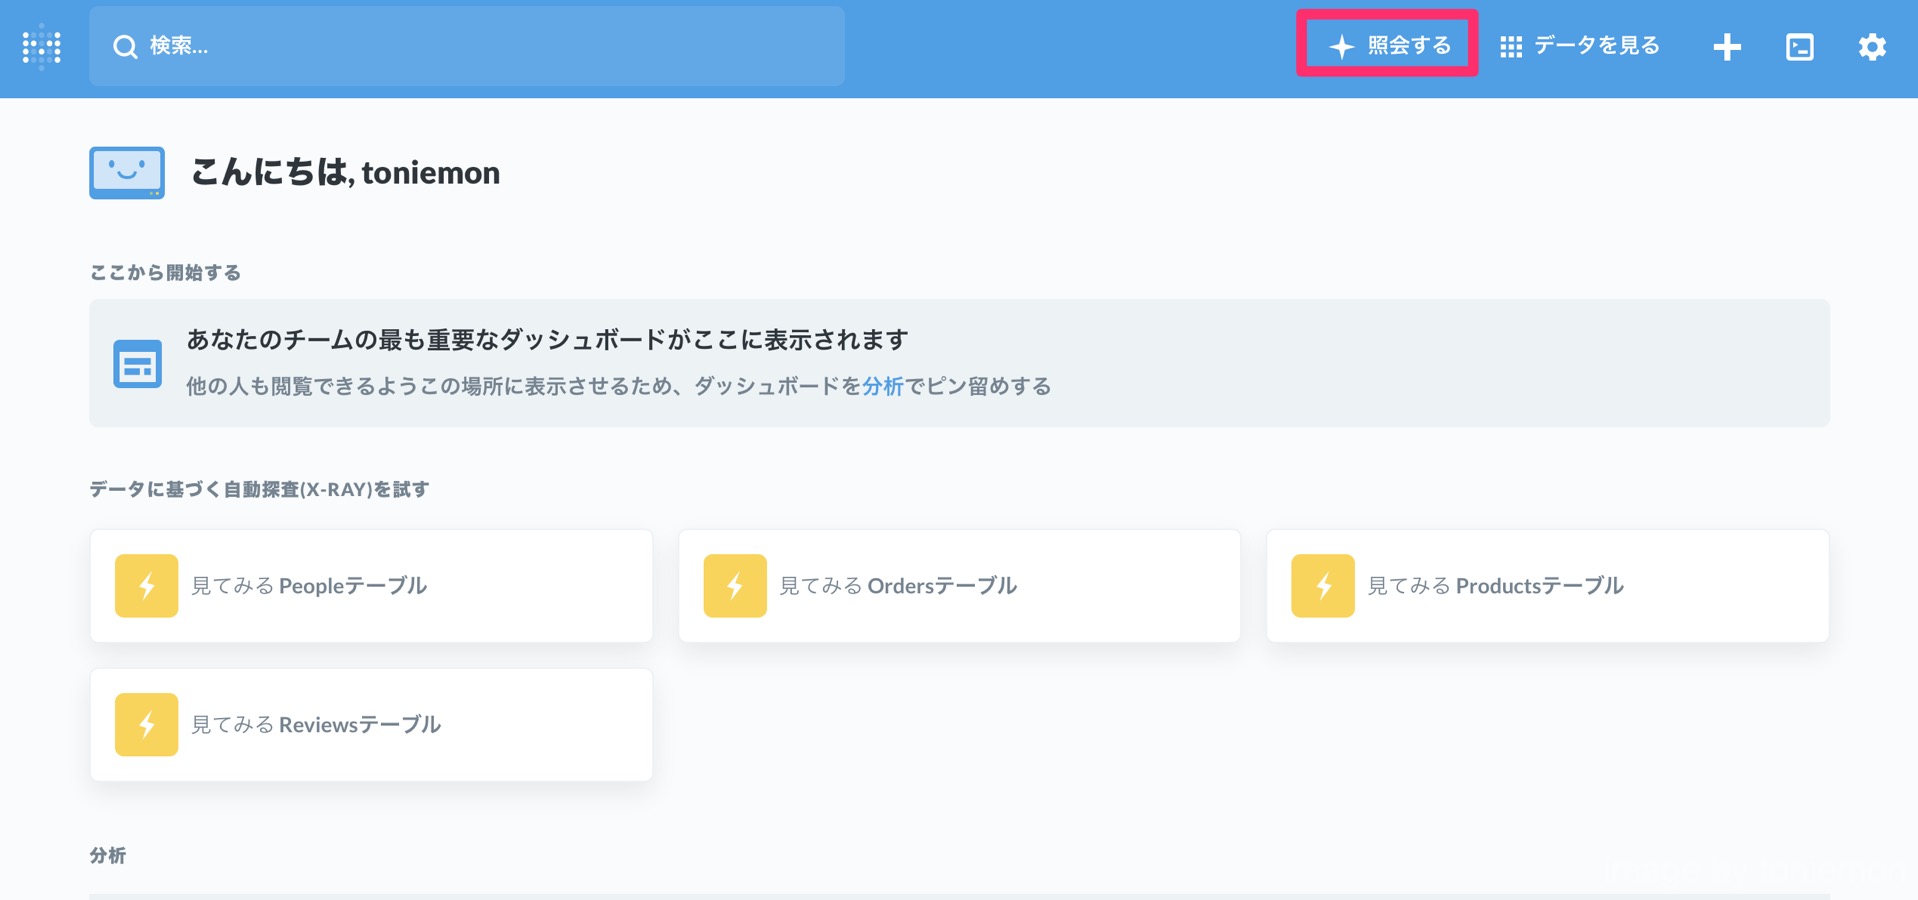Open 見てみる Productsテーブル x-ray card
This screenshot has height=900, width=1918.
[1545, 585]
